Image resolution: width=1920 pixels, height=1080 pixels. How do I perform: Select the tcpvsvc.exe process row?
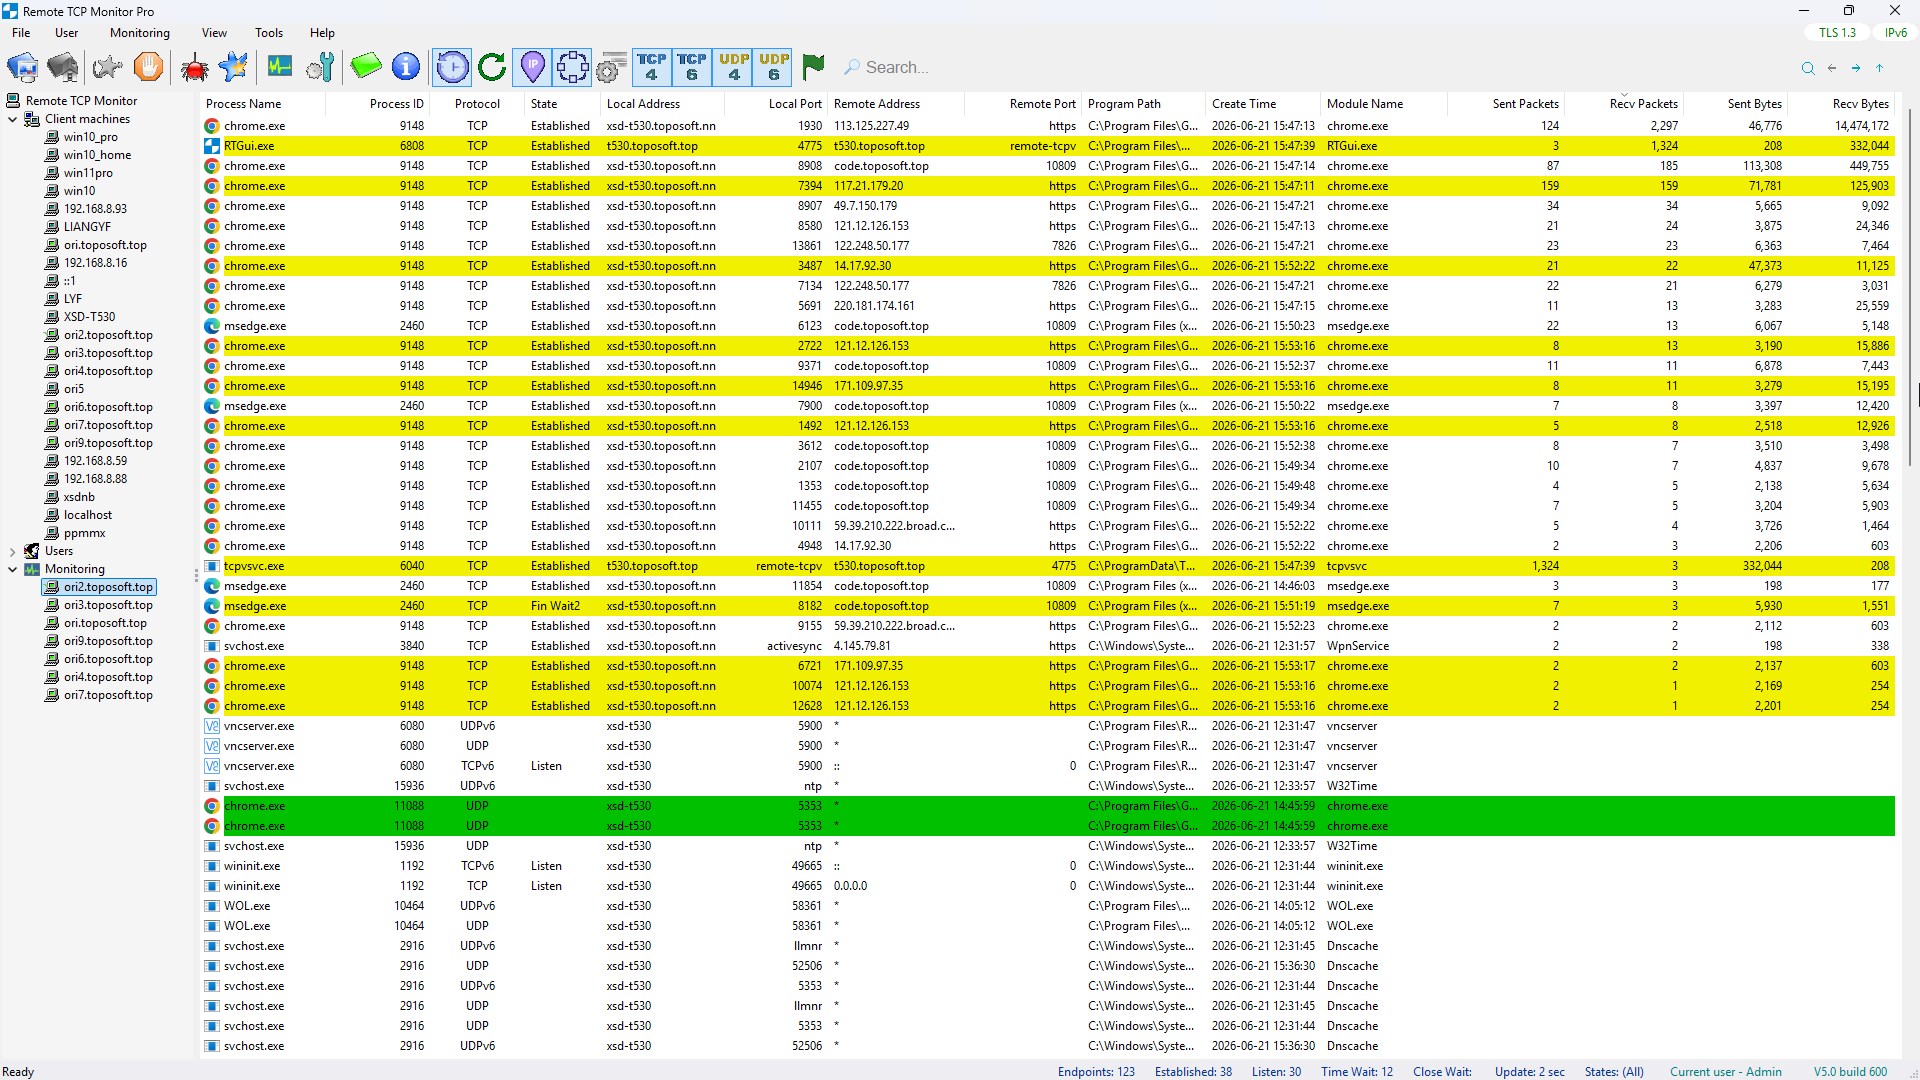coord(1047,566)
